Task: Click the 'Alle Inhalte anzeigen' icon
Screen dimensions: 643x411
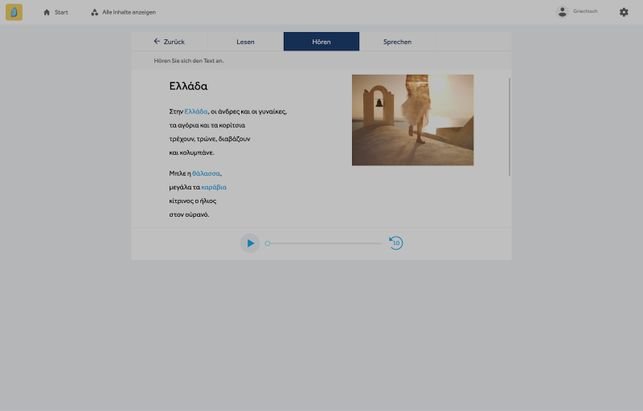Action: click(95, 12)
